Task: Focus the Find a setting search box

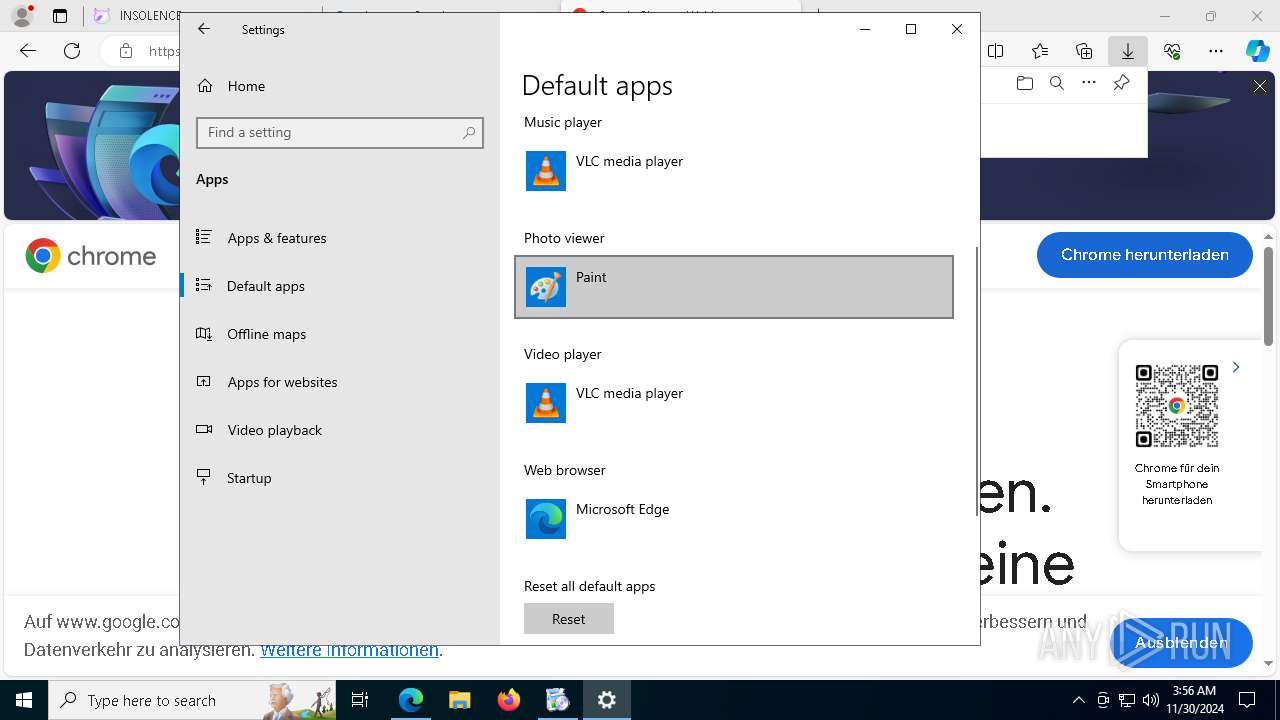Action: (340, 132)
